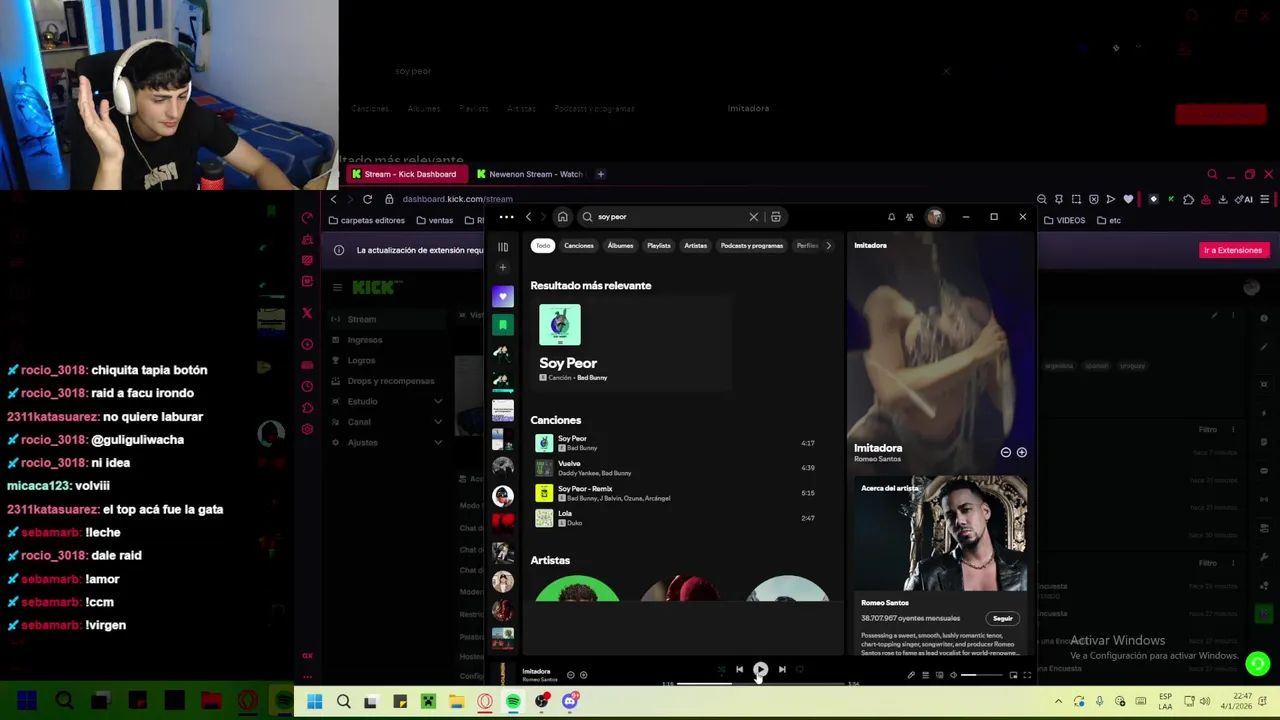Image resolution: width=1280 pixels, height=720 pixels.
Task: Create a new playlist with the plus icon
Action: [x=503, y=267]
